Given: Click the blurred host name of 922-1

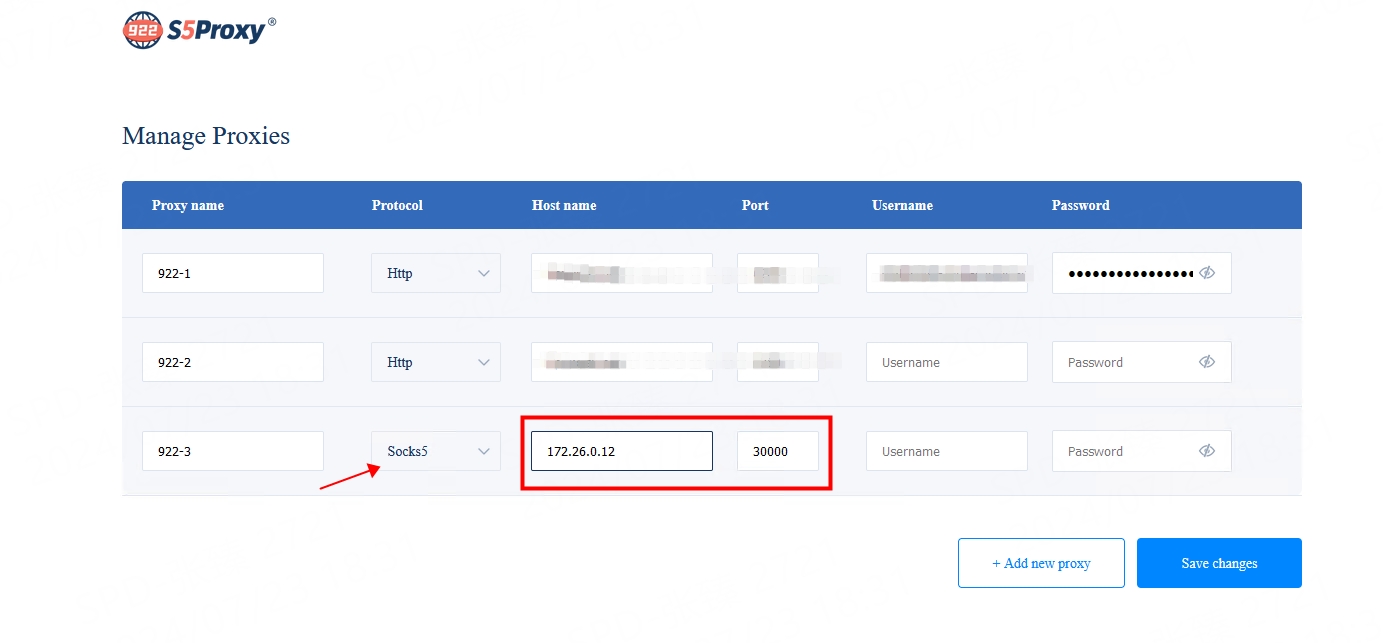Looking at the screenshot, I should click(x=621, y=273).
